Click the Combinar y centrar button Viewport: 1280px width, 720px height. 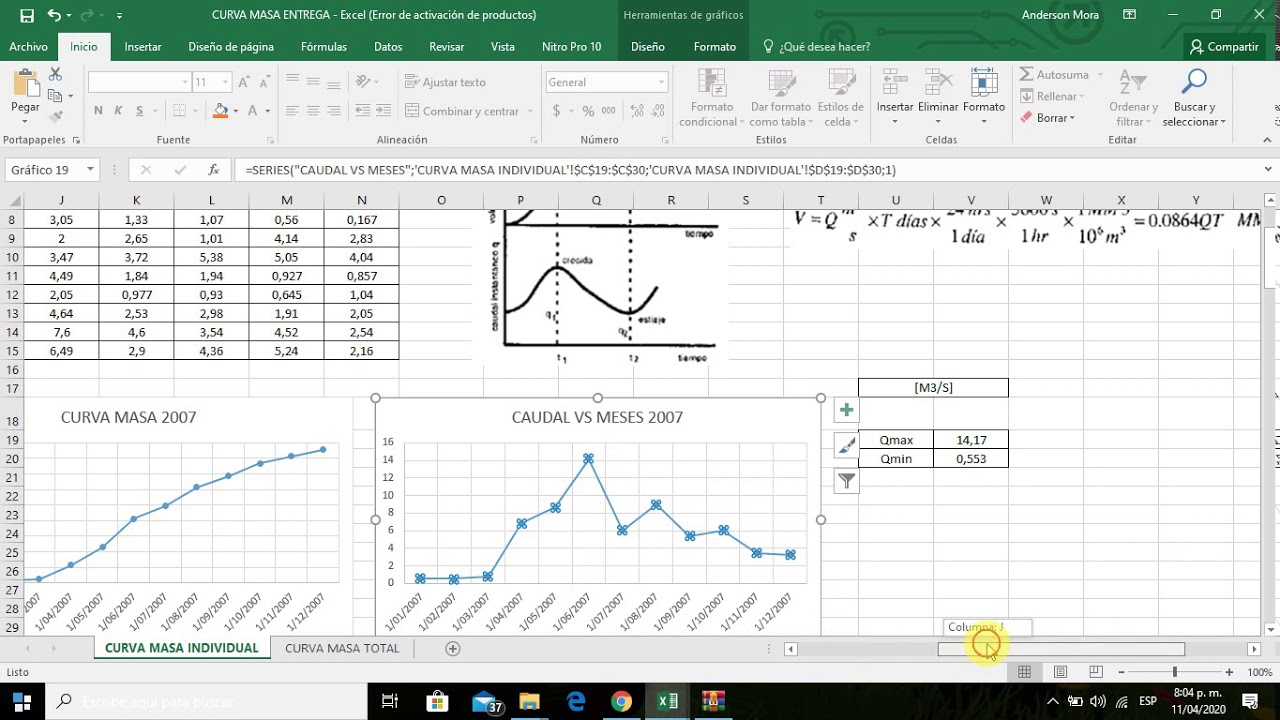(461, 111)
